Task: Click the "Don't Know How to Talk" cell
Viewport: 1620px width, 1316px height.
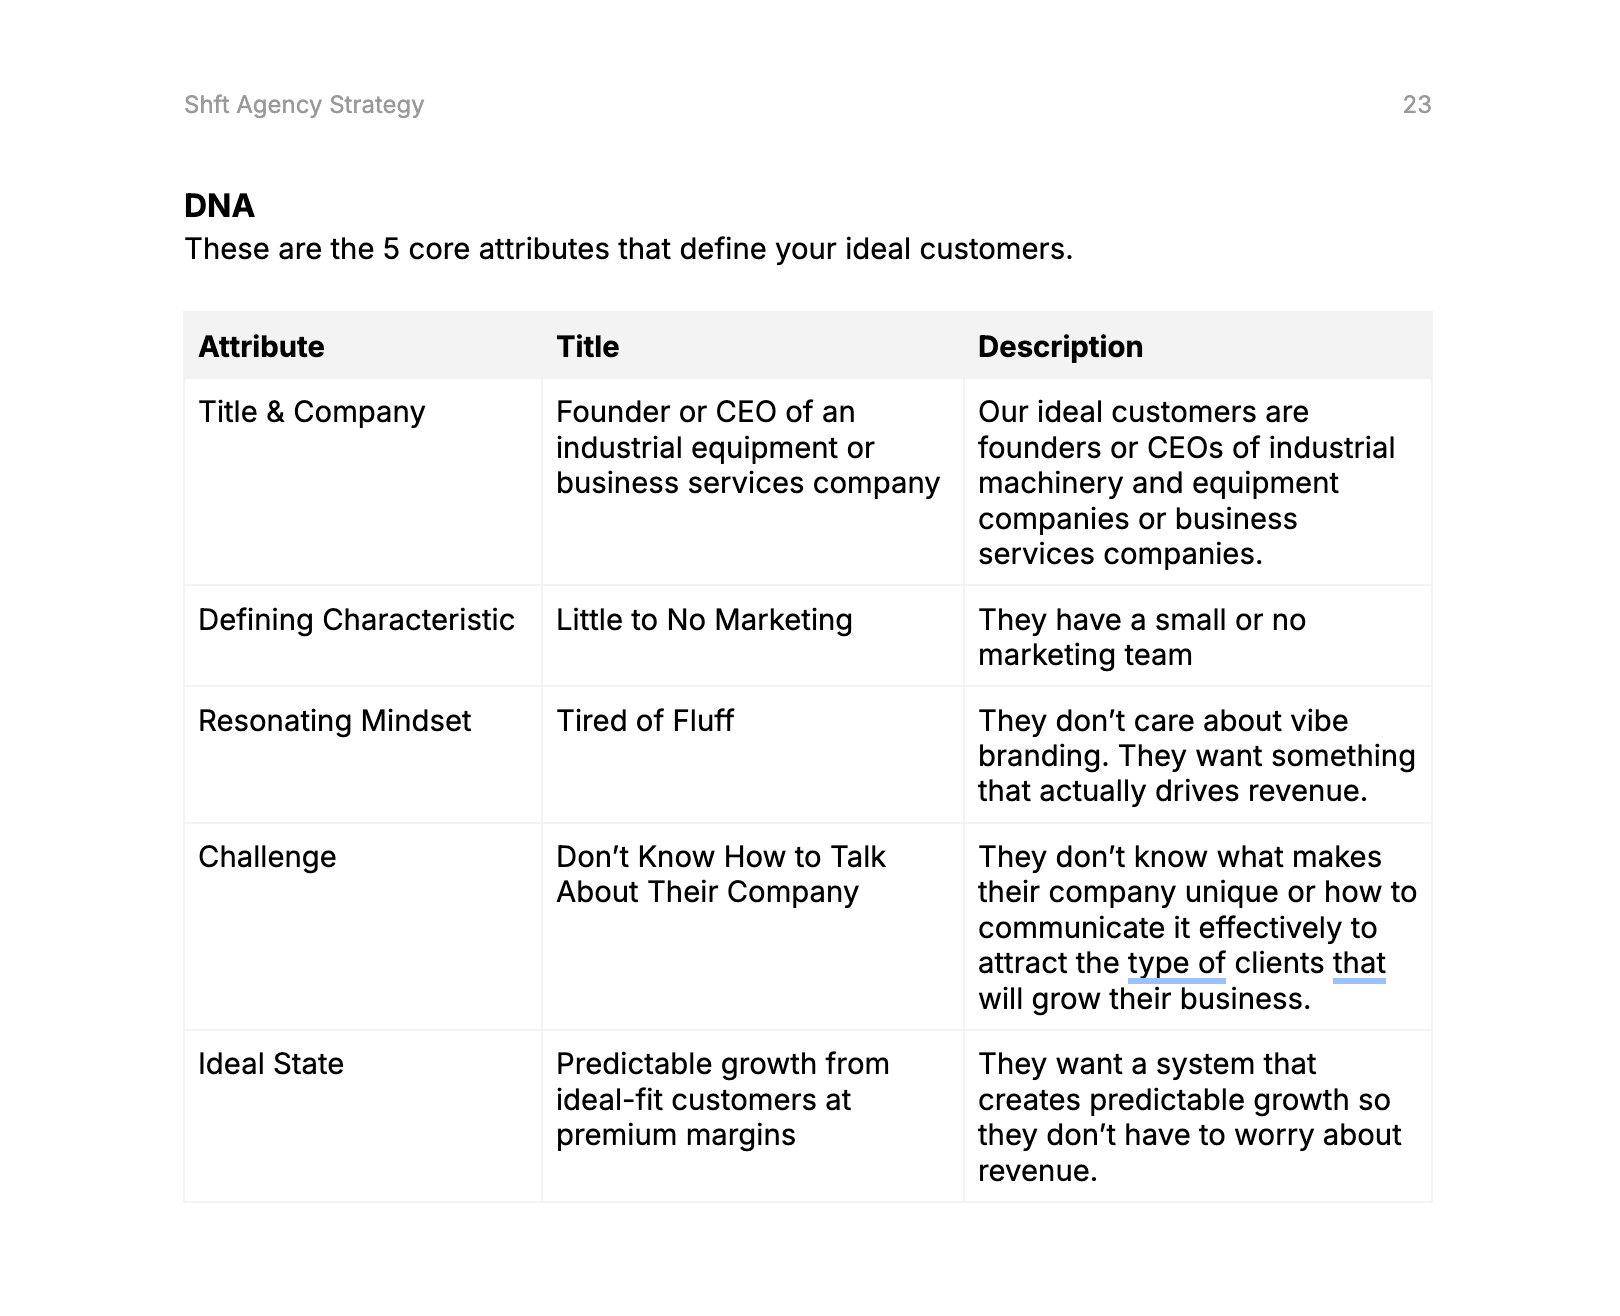Action: click(720, 875)
